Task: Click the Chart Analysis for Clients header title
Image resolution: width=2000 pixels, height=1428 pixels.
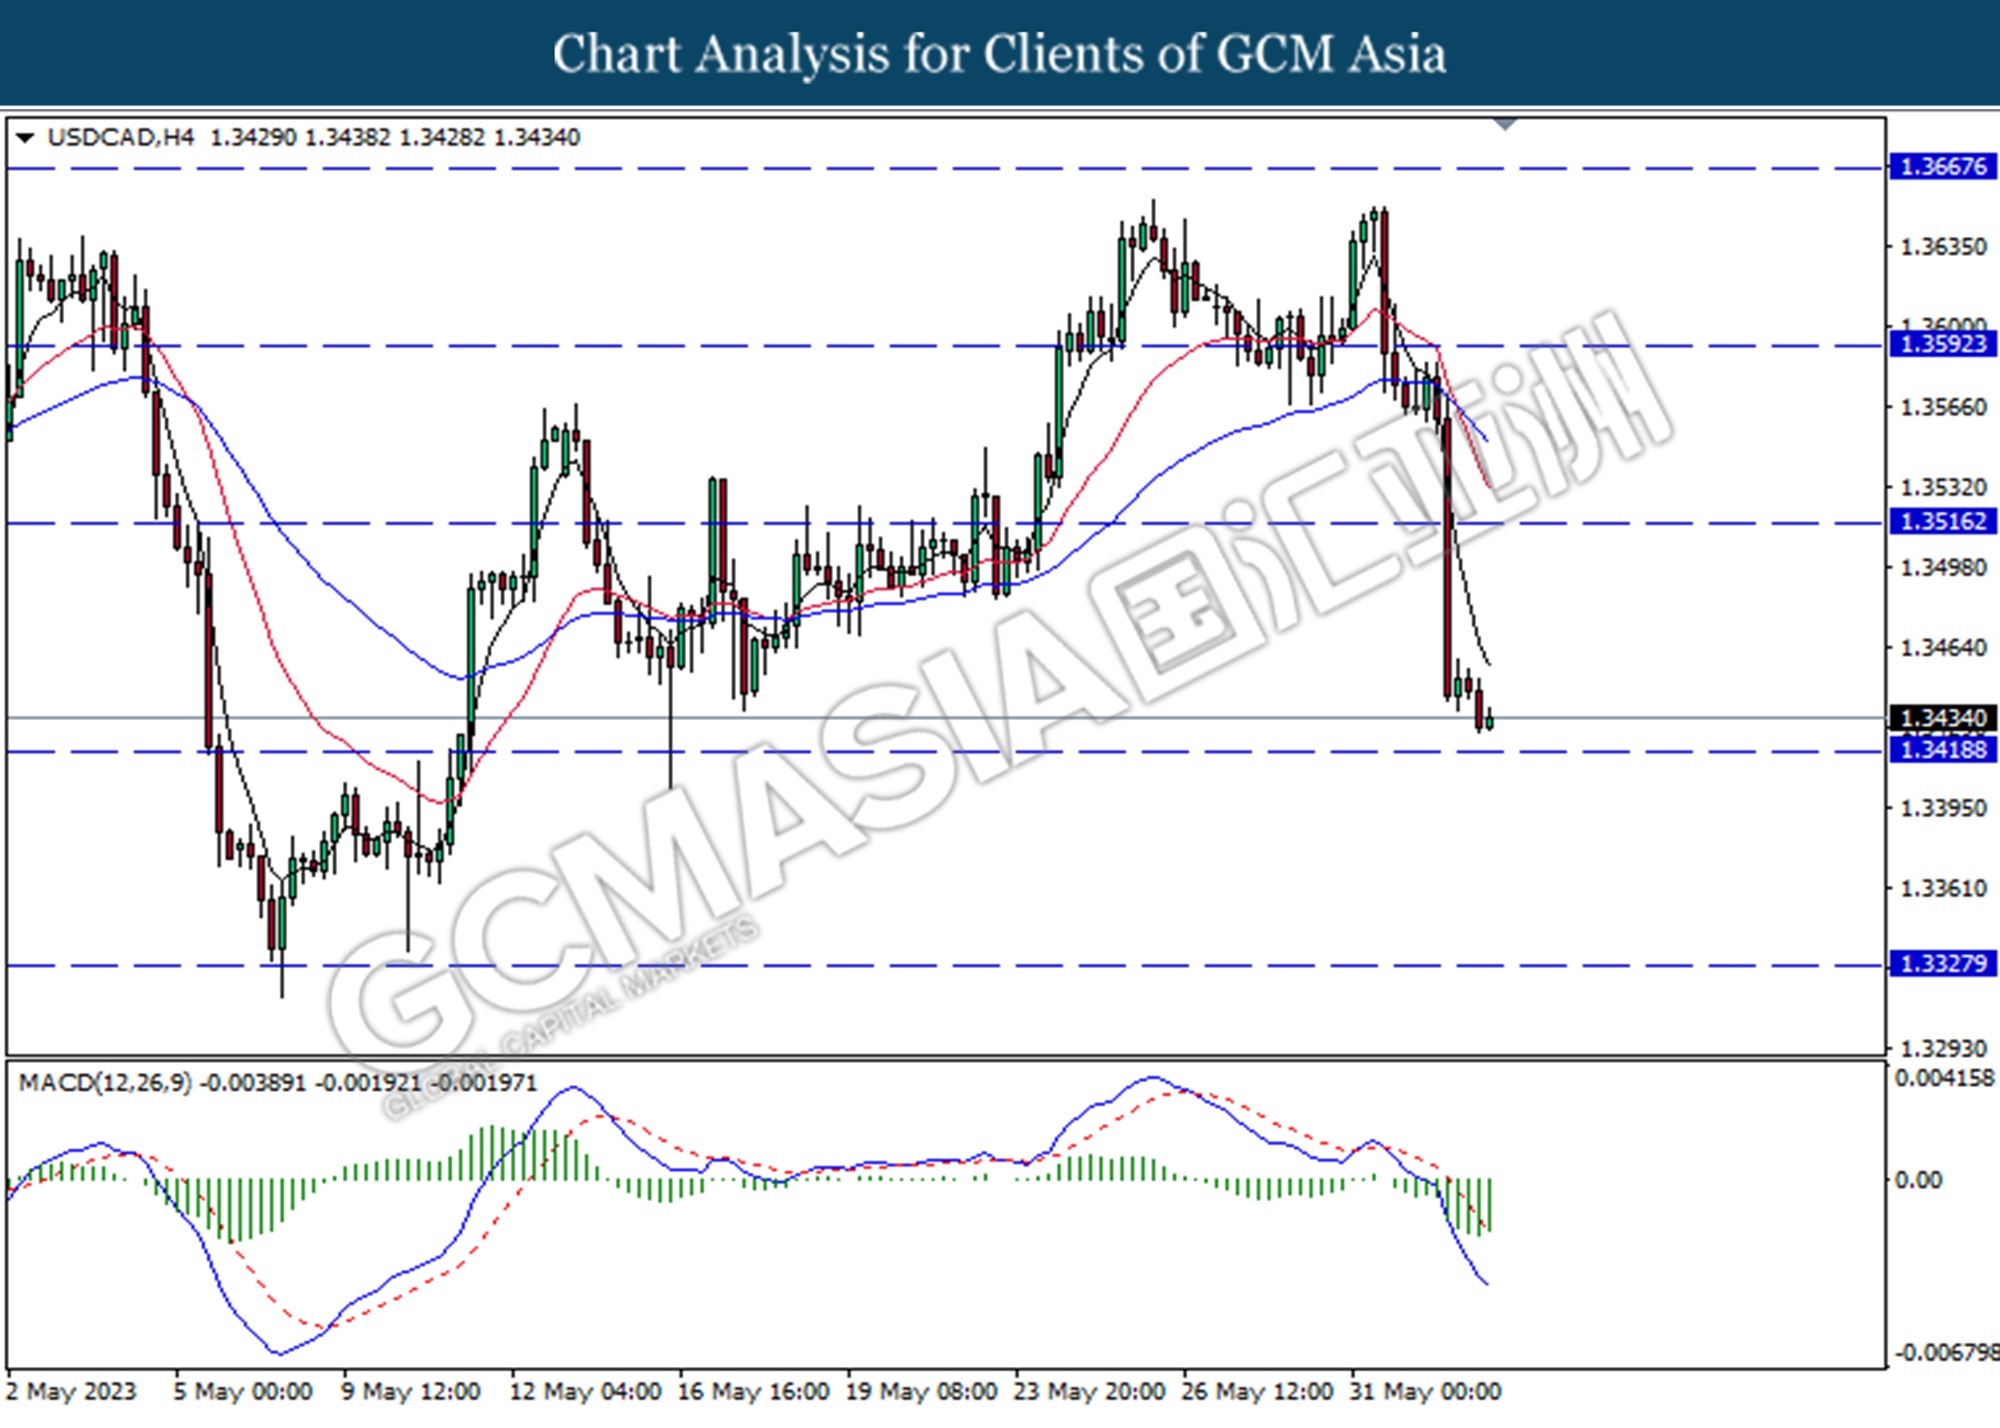Action: point(999,53)
